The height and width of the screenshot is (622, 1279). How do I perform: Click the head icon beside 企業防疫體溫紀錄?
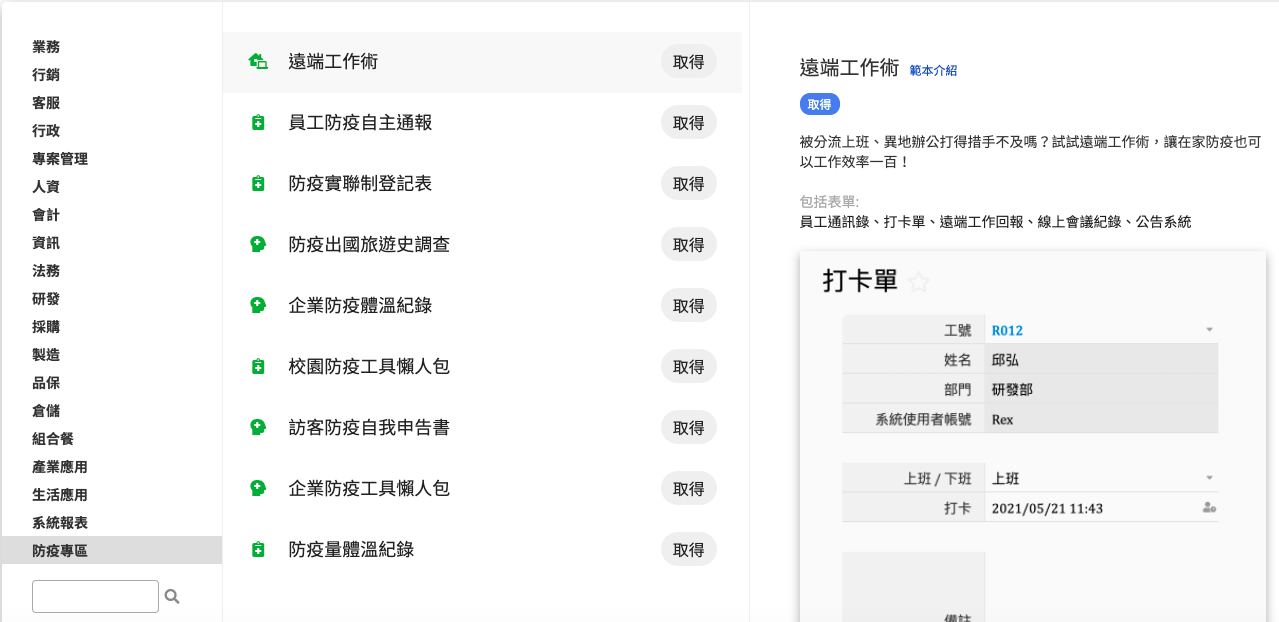point(258,306)
